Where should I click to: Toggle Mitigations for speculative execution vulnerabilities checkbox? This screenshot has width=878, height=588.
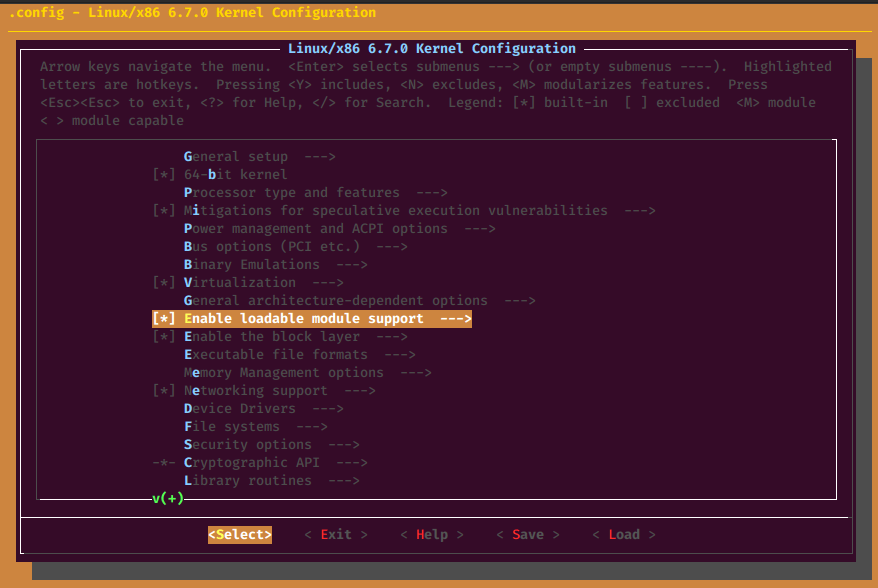(x=164, y=211)
